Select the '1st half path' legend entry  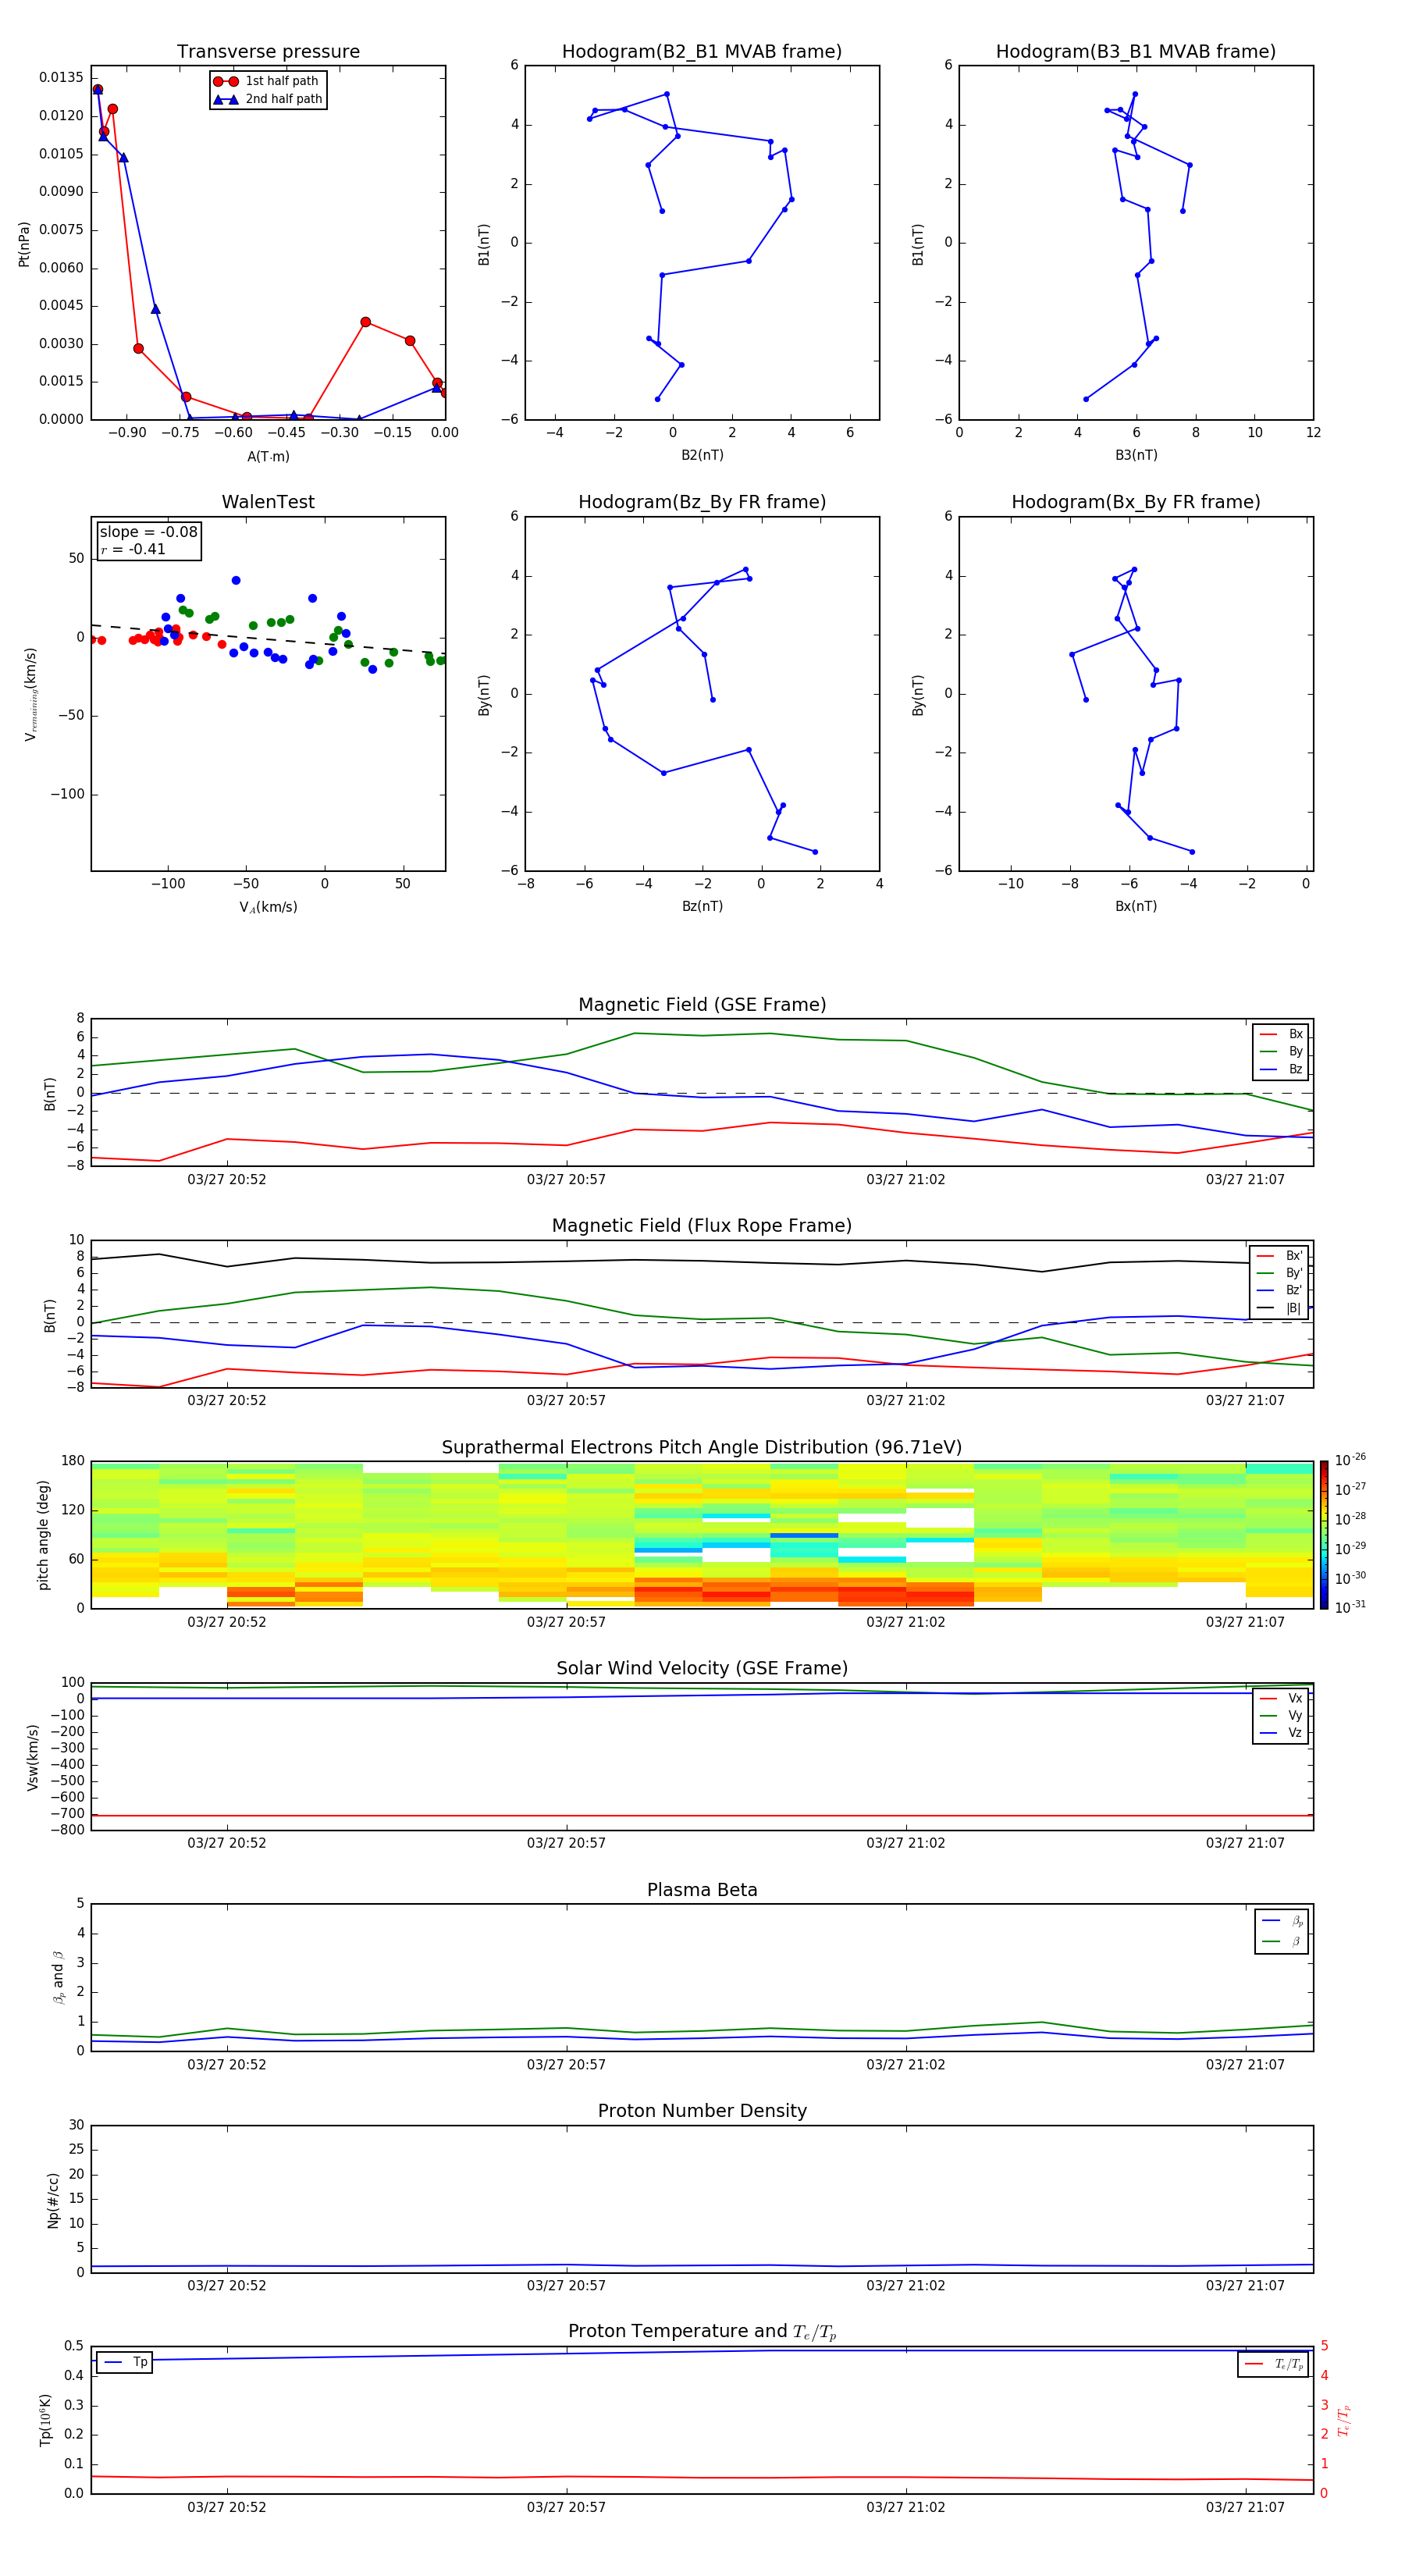coord(267,81)
